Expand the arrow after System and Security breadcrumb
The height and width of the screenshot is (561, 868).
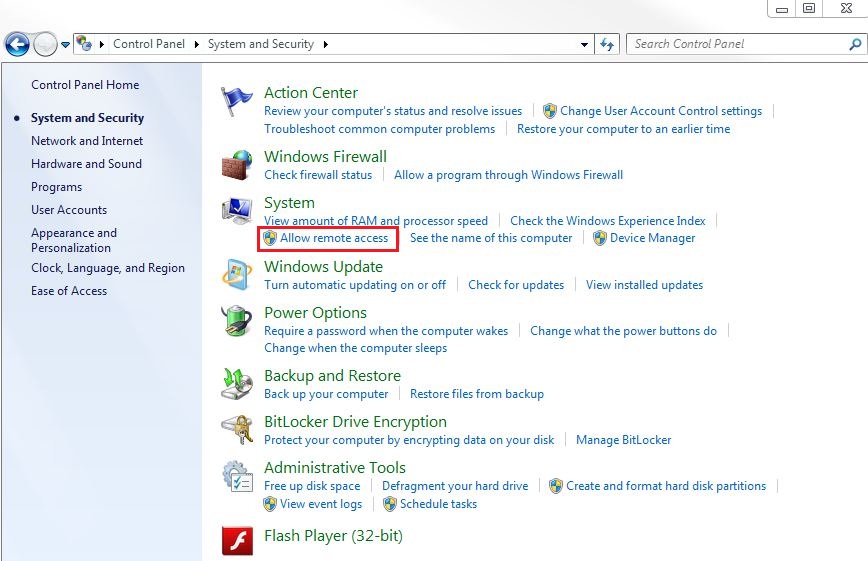coord(326,44)
